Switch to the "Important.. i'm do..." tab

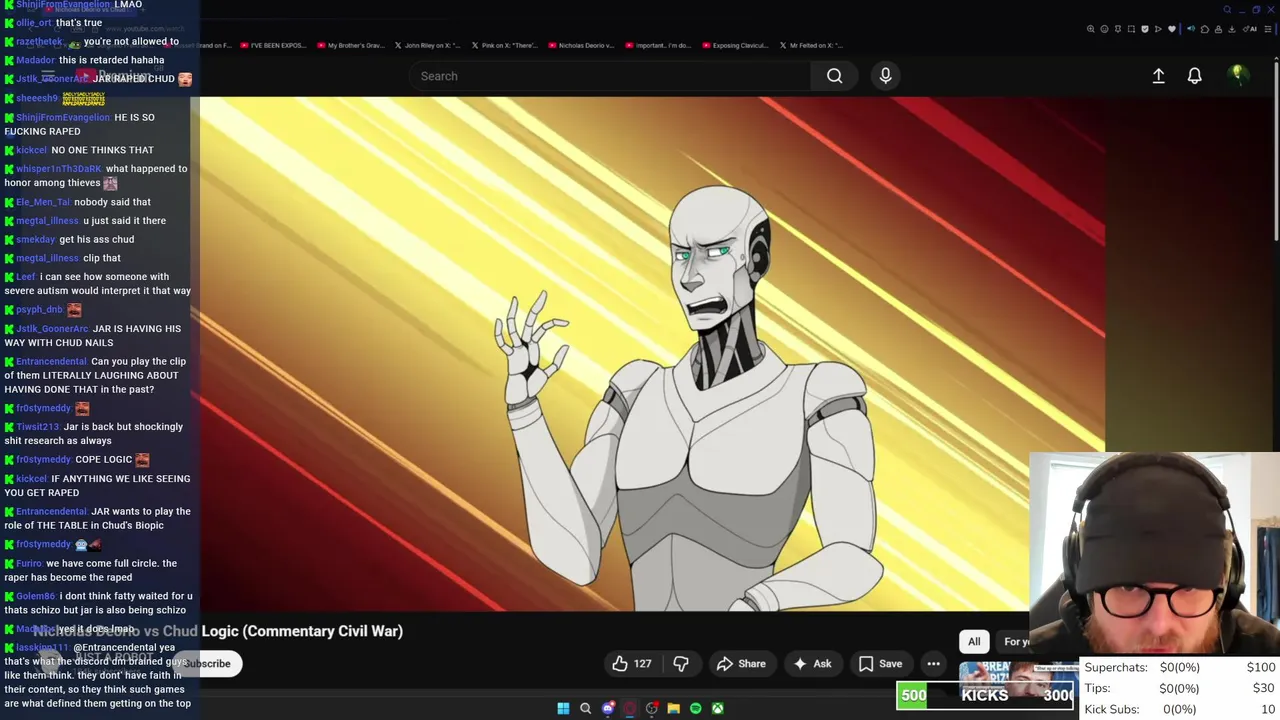click(x=660, y=45)
